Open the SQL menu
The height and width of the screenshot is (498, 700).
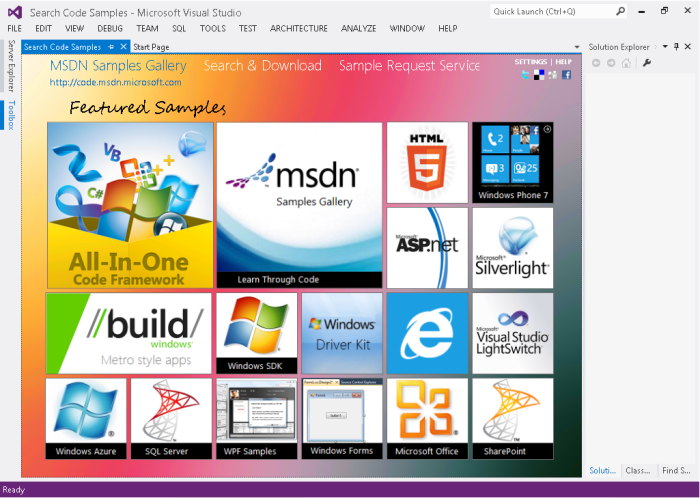[179, 29]
